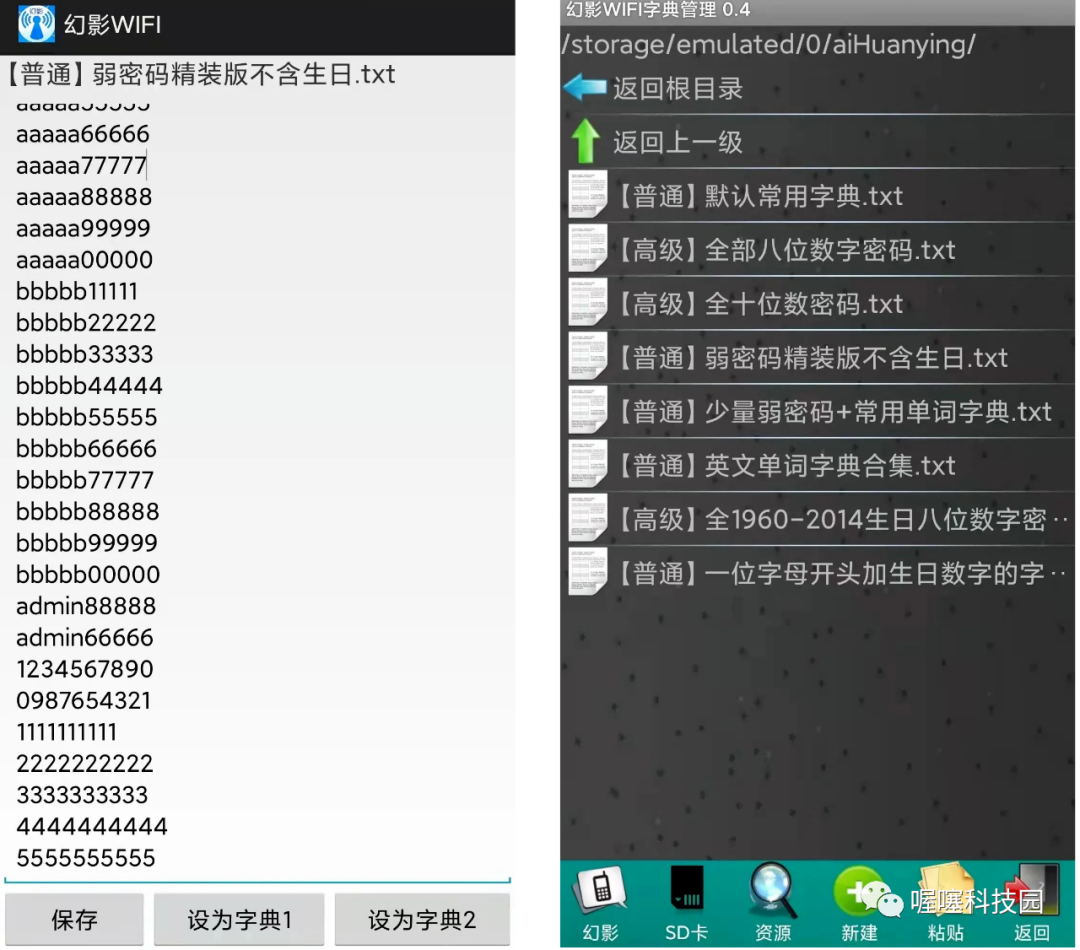Tap the 粘贴 paste icon
The height and width of the screenshot is (950, 1080).
pyautogui.click(x=945, y=889)
